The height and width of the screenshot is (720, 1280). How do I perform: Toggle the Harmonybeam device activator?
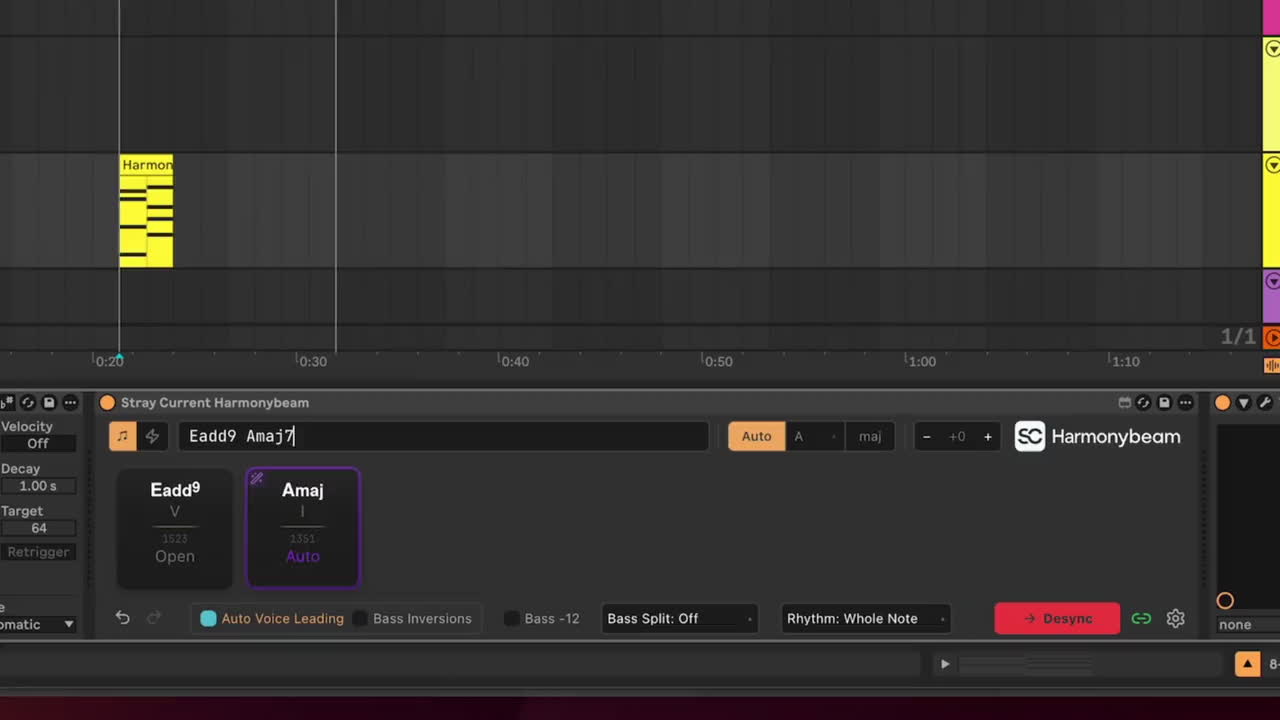[x=107, y=403]
